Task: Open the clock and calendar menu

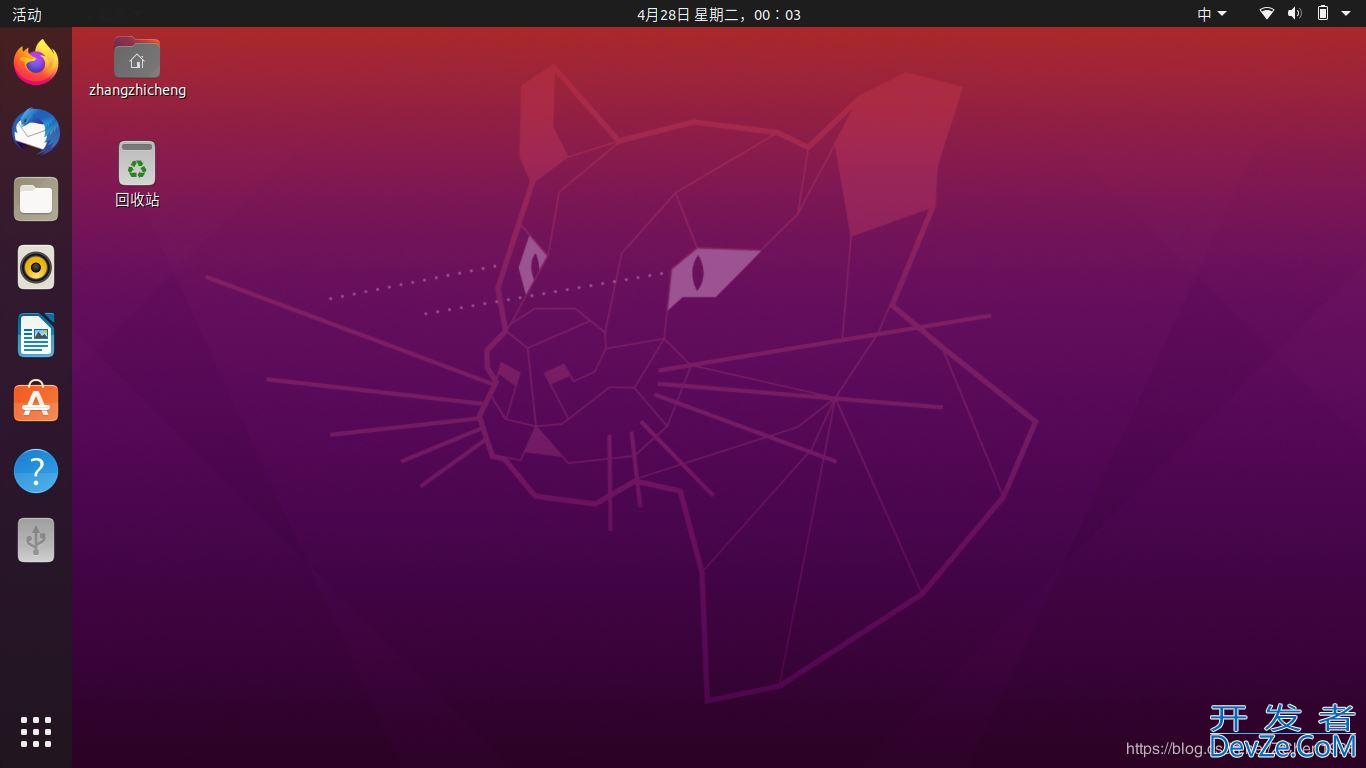Action: pyautogui.click(x=719, y=14)
